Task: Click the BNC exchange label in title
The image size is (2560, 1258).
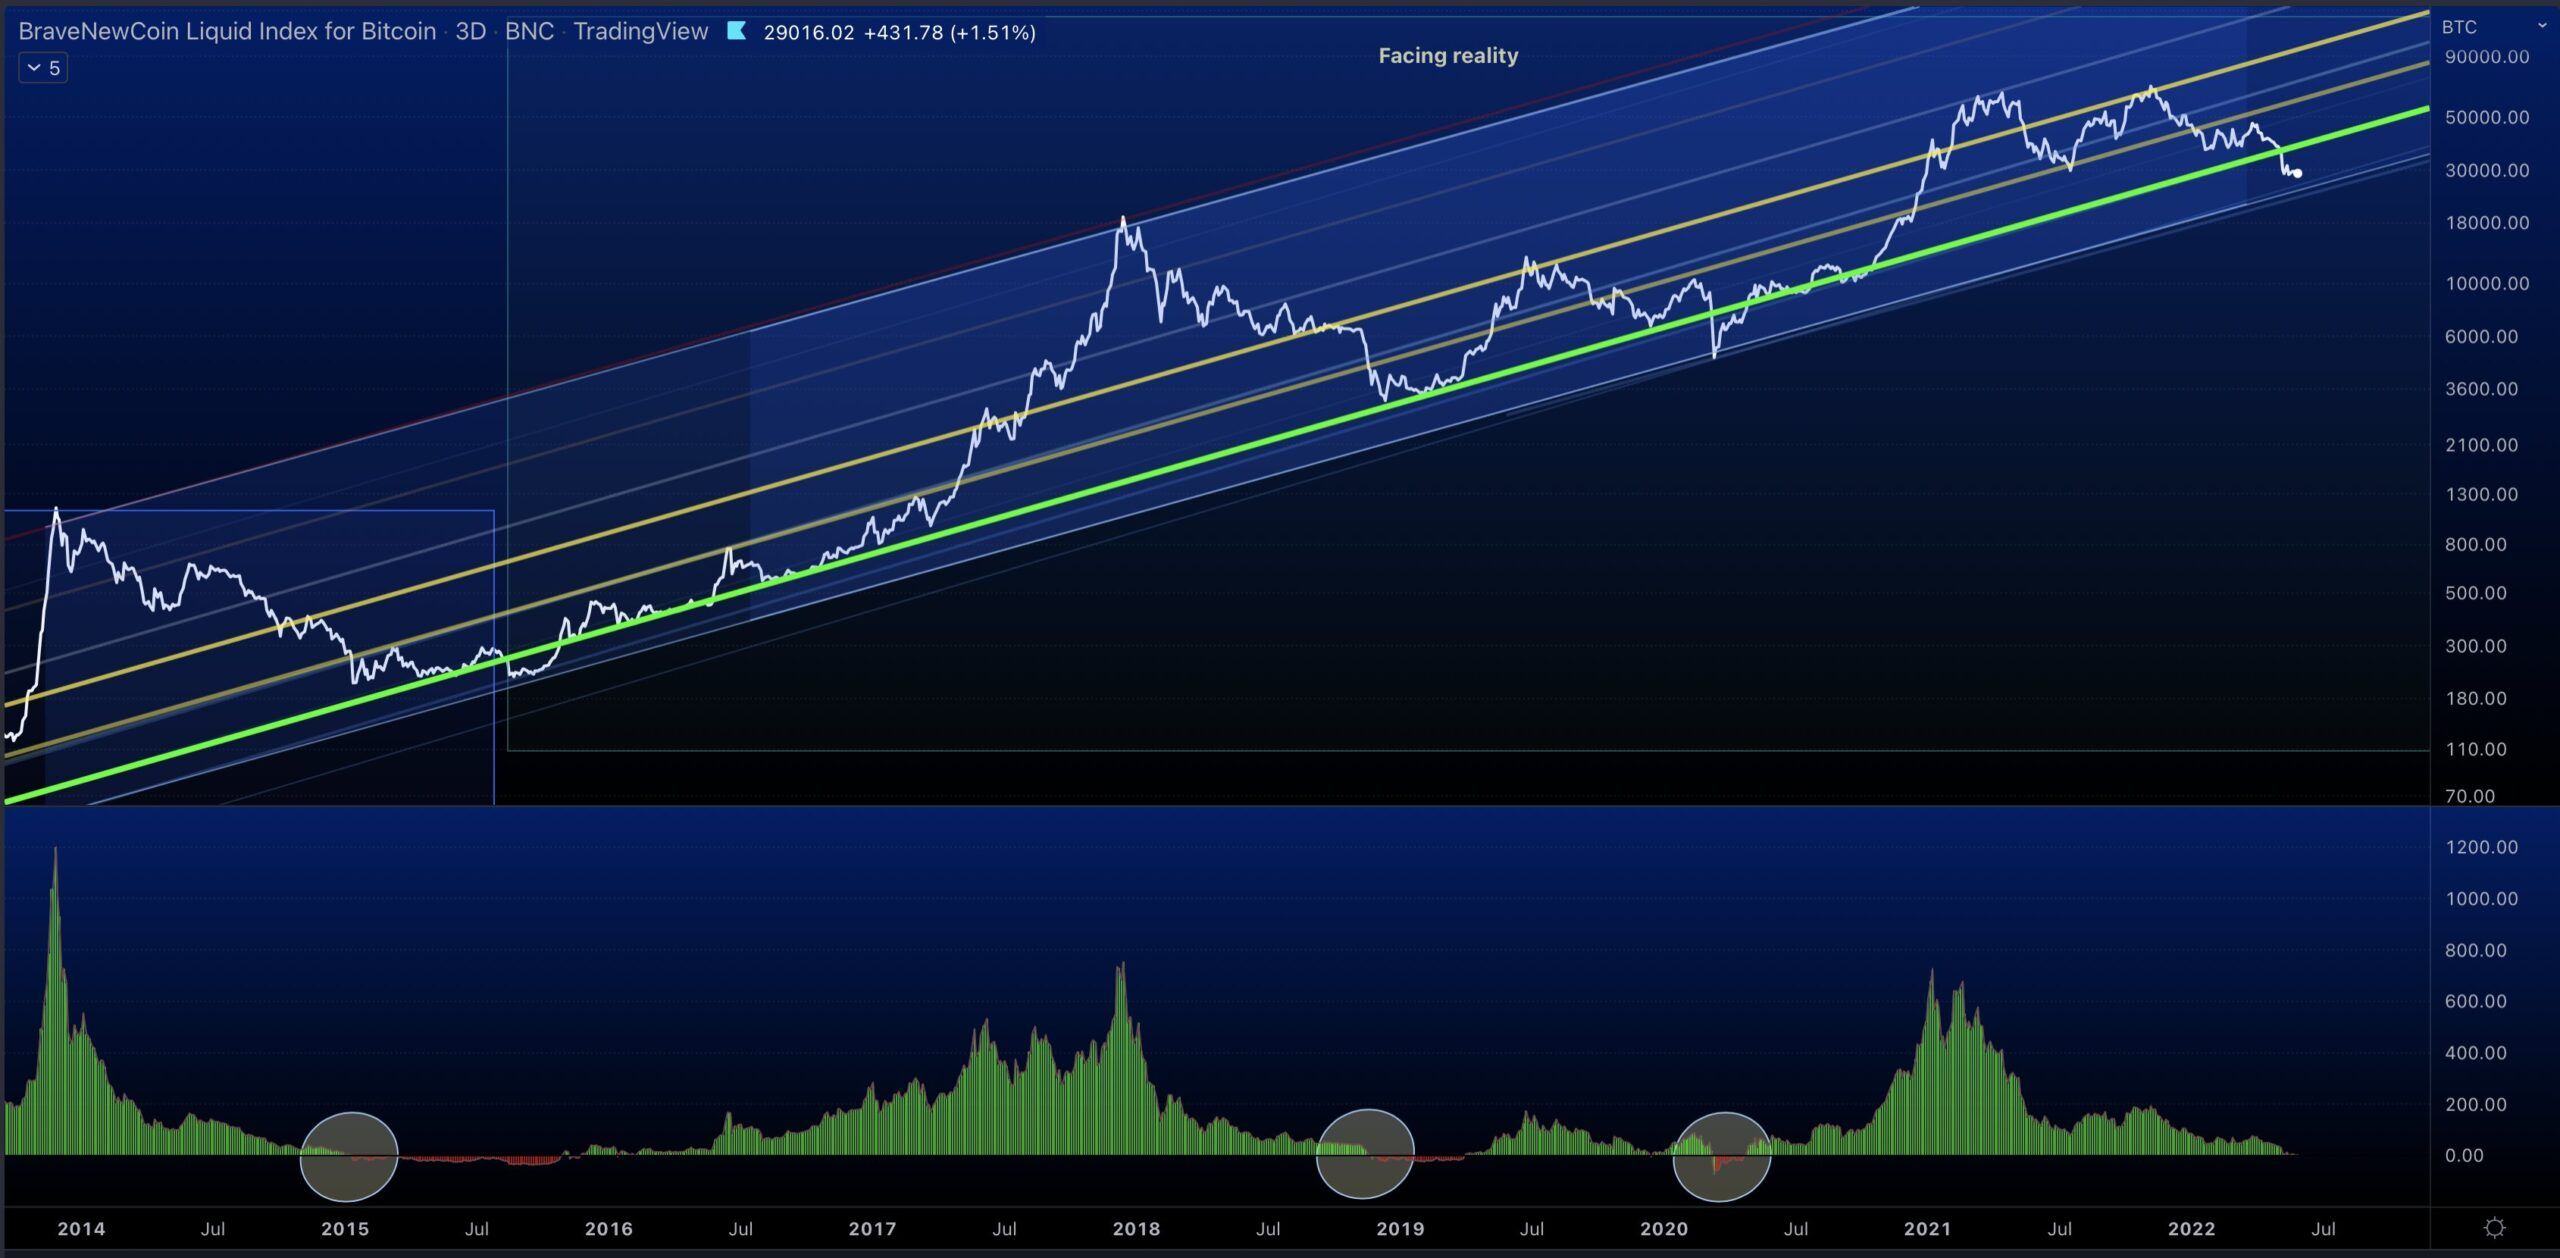Action: 529,31
